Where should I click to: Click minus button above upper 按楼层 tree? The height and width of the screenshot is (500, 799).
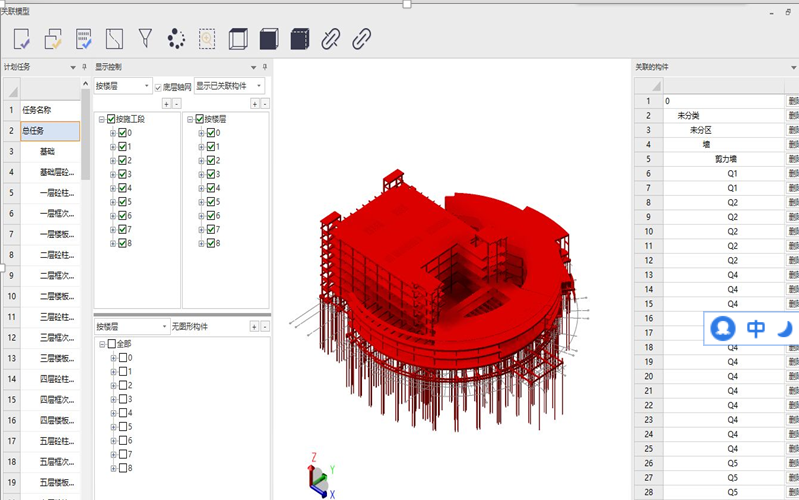pyautogui.click(x=264, y=104)
